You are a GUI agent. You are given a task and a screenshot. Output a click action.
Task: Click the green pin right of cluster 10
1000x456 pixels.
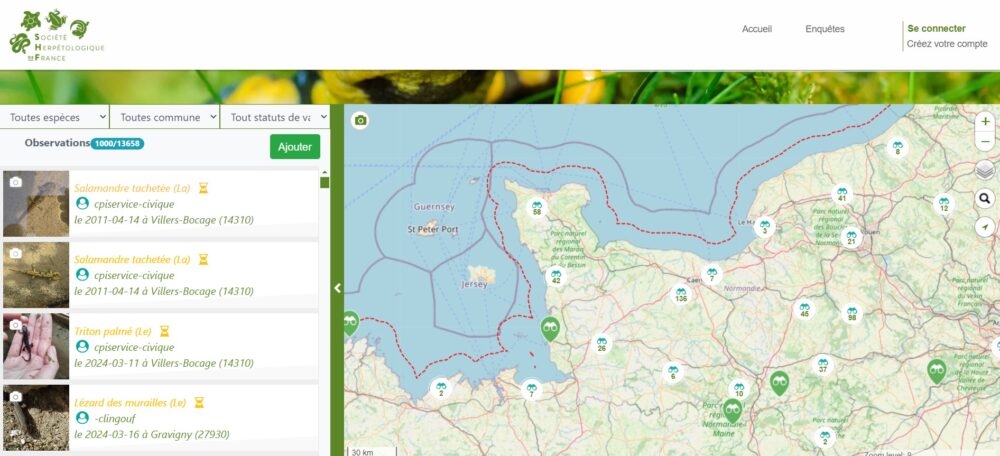(x=779, y=383)
